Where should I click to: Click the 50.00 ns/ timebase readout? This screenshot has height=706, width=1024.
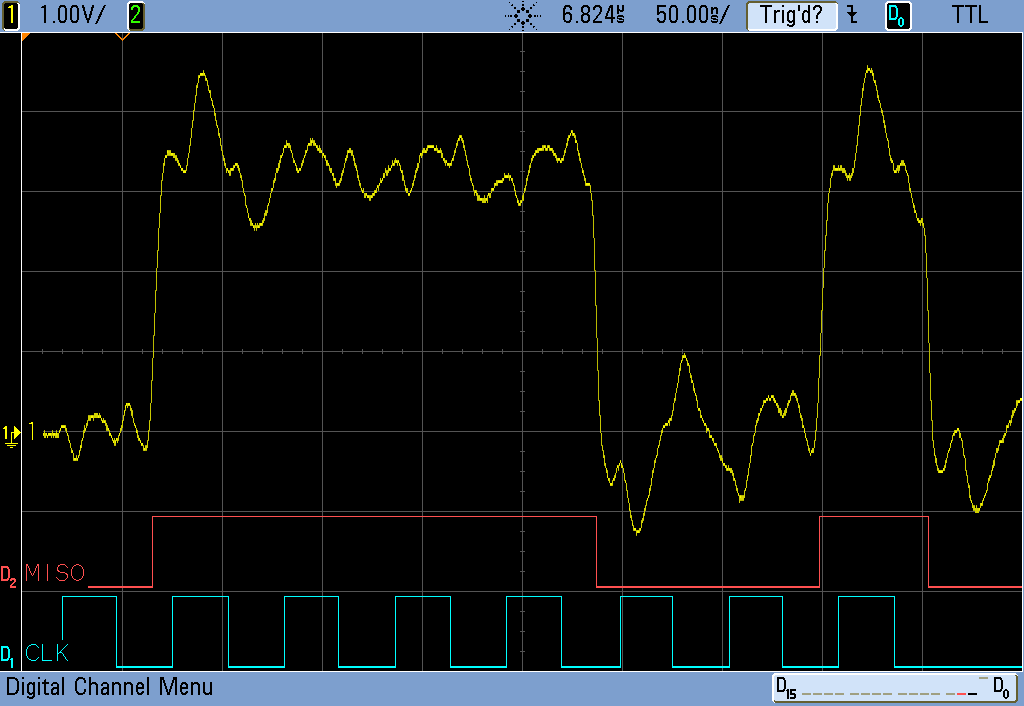pos(692,15)
